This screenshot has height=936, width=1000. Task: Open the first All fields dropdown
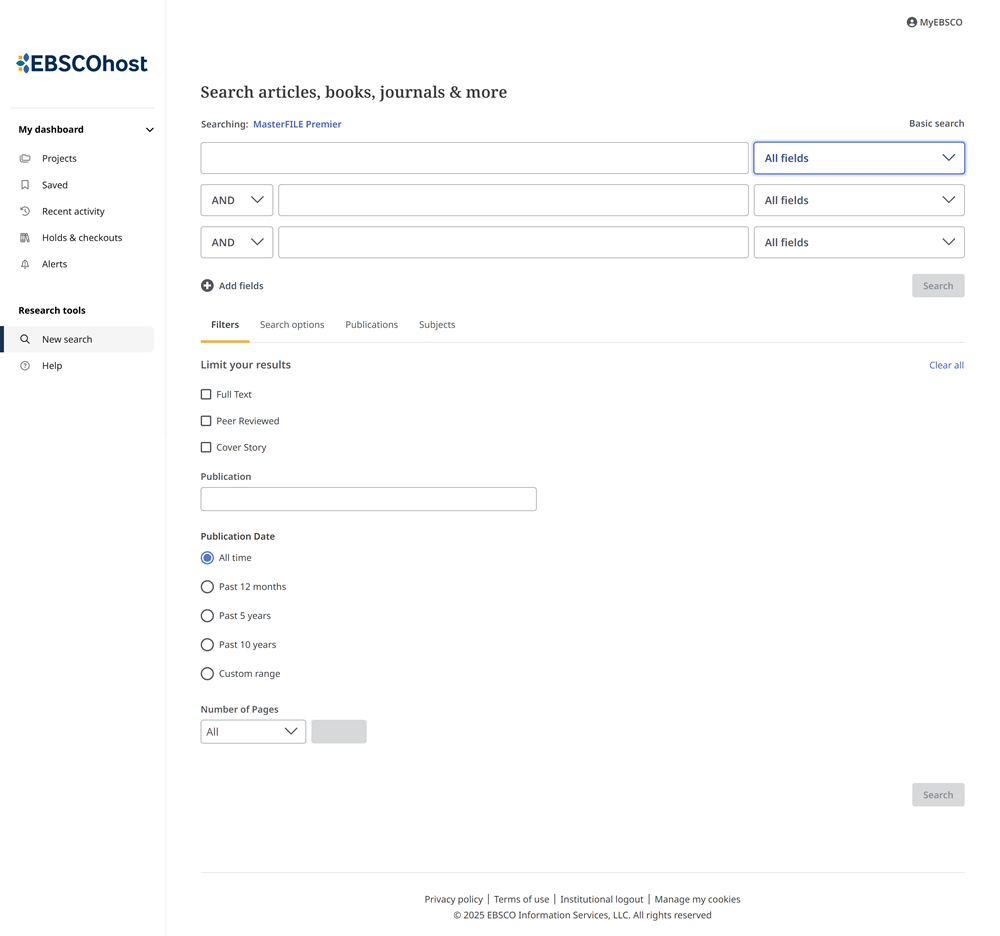click(858, 158)
